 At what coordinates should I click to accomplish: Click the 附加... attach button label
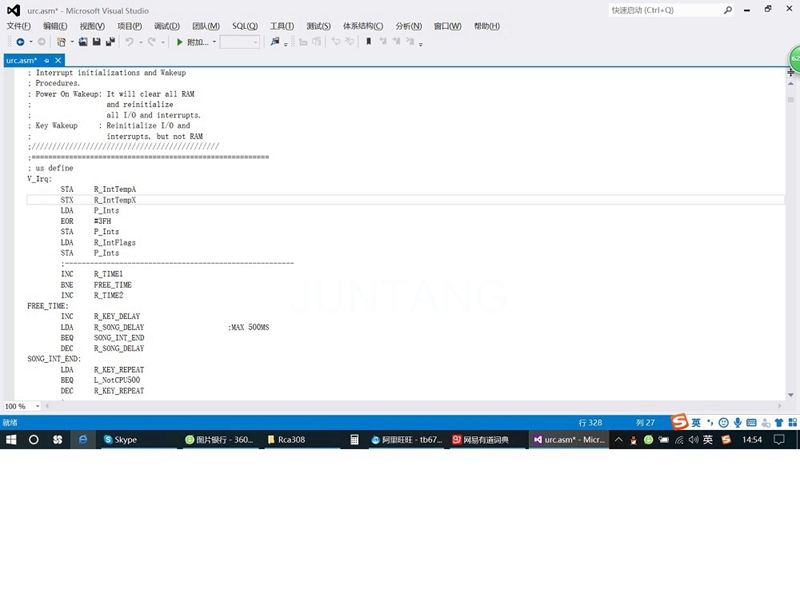click(198, 42)
